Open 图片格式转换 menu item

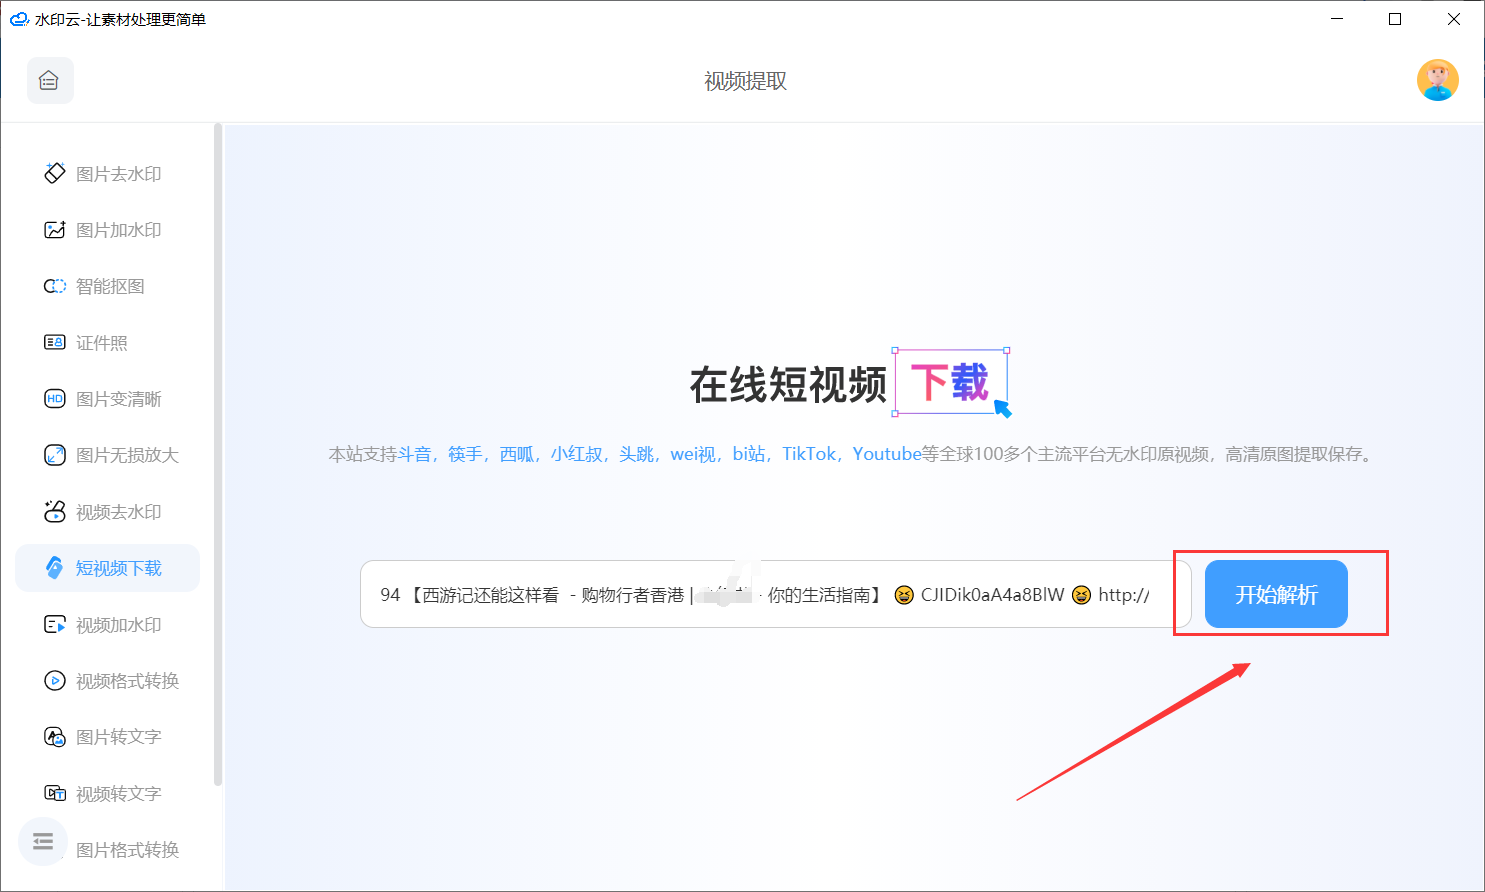pos(127,850)
